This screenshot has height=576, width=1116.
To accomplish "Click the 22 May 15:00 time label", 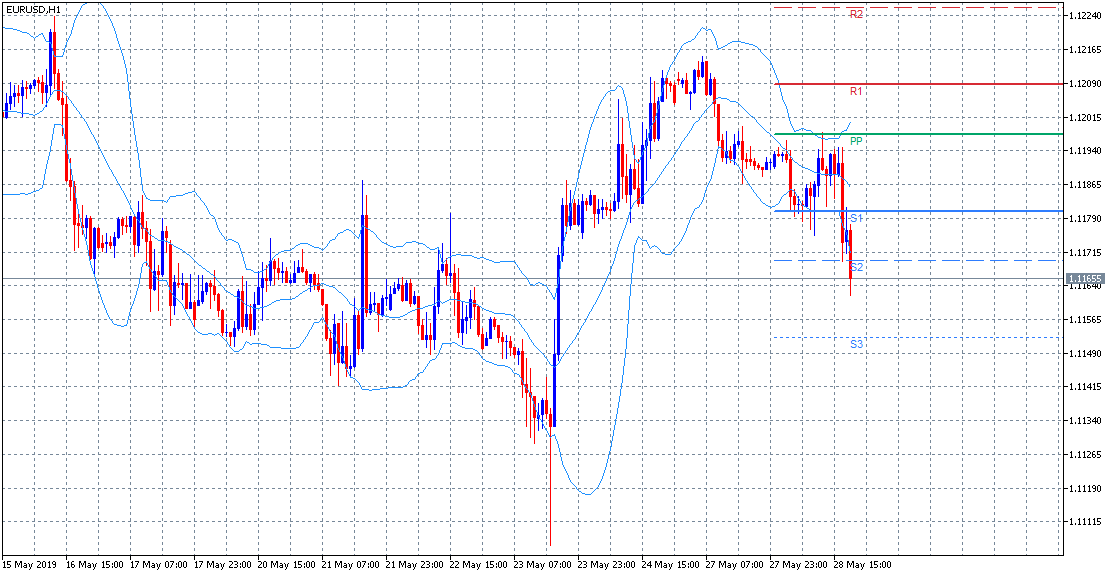I will (479, 564).
